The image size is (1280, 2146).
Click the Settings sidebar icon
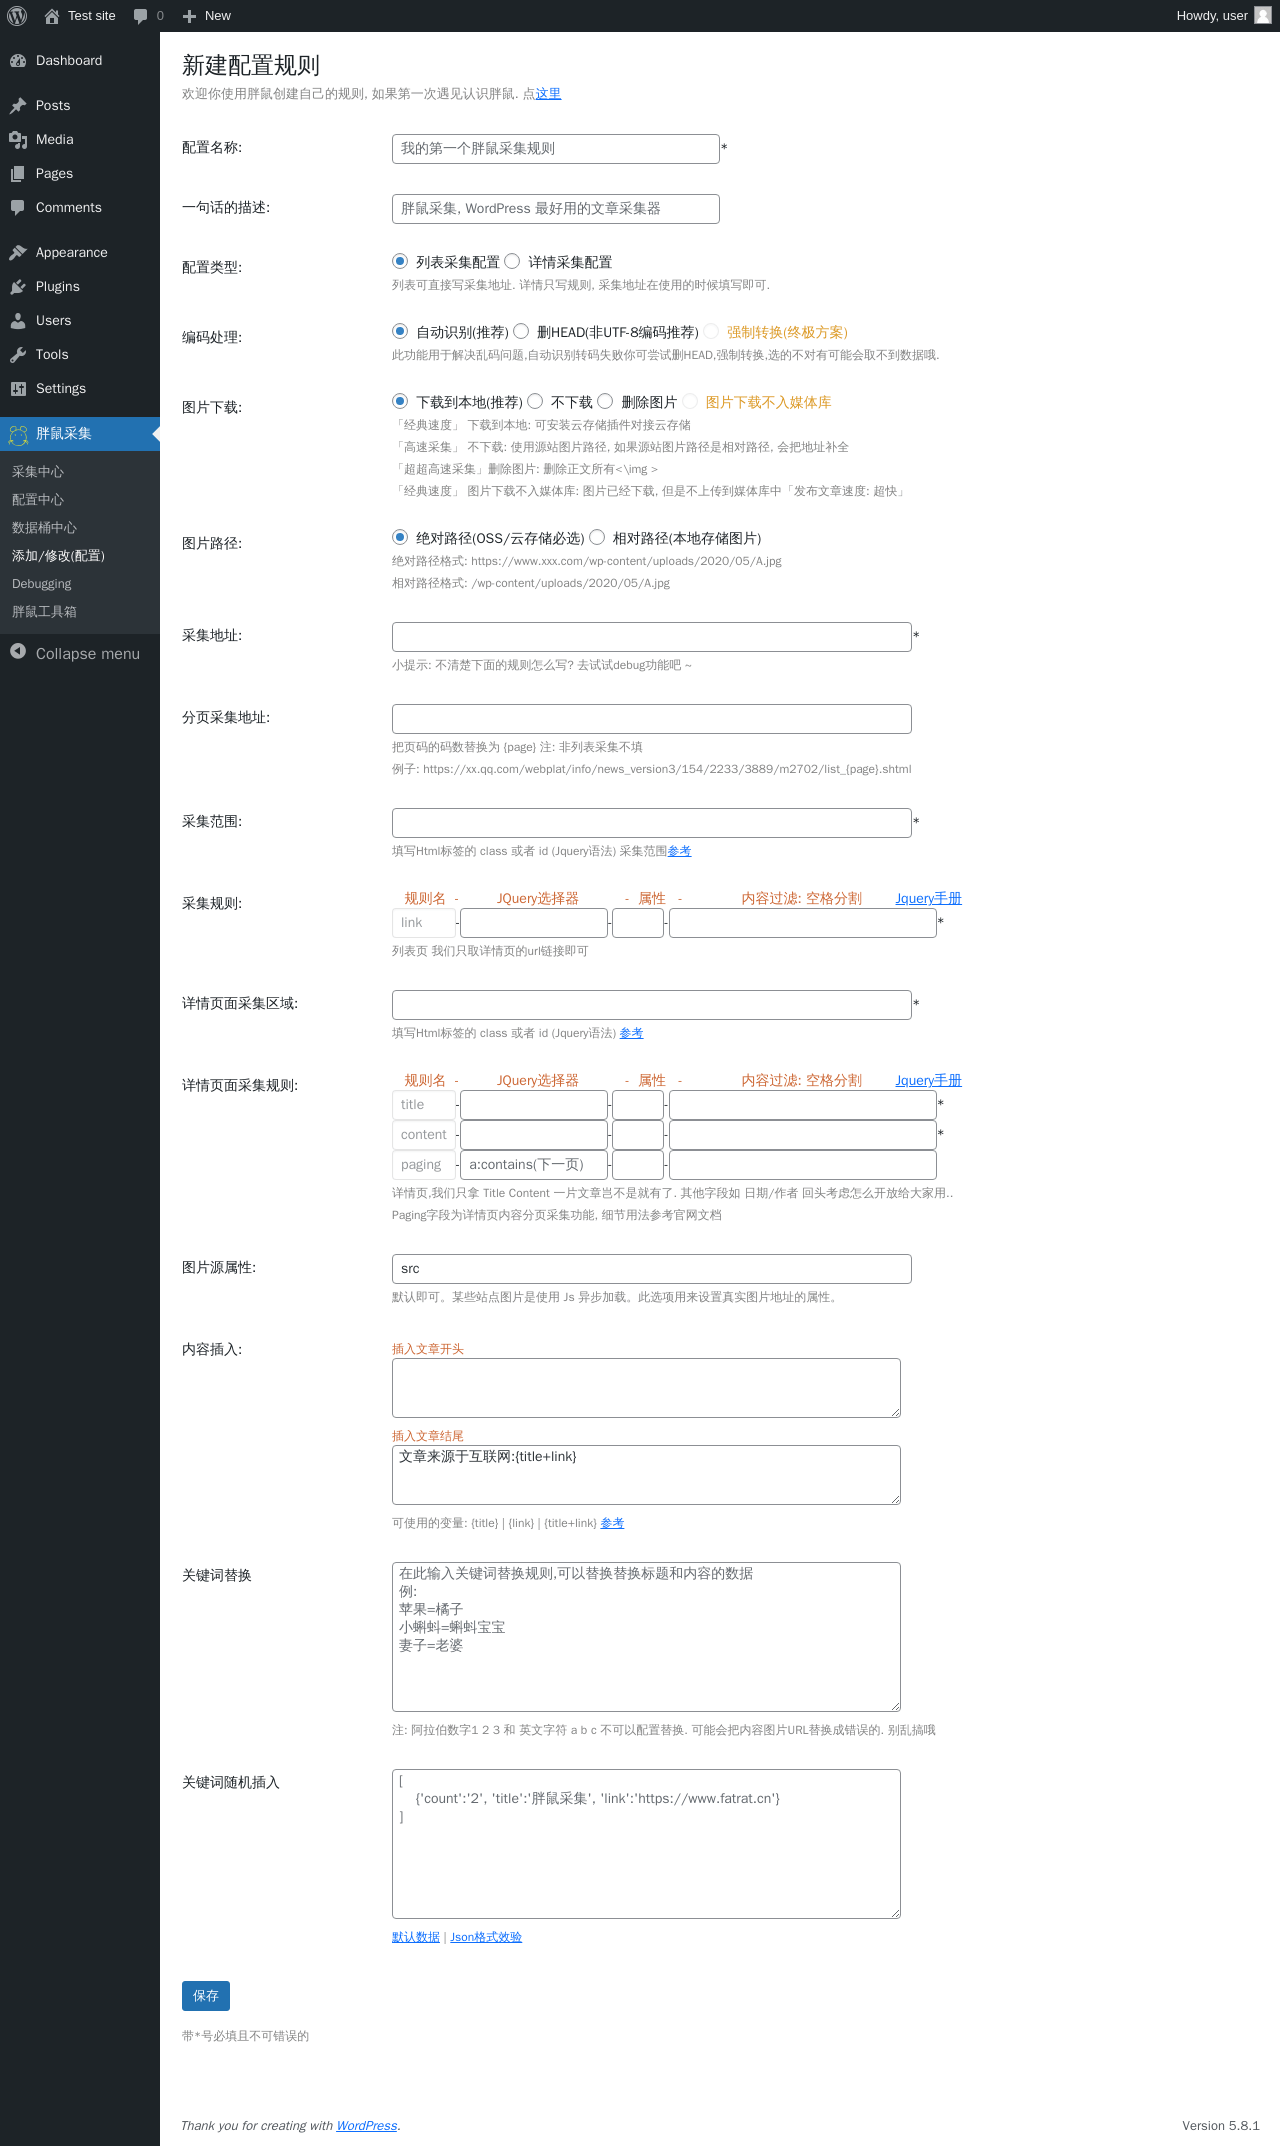18,389
